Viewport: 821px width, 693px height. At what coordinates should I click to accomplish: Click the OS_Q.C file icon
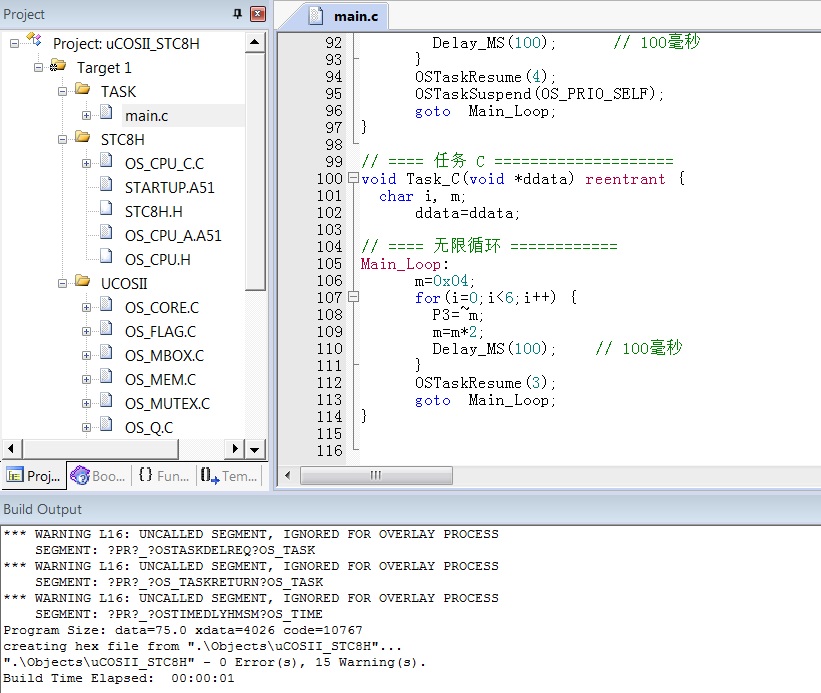coord(106,424)
